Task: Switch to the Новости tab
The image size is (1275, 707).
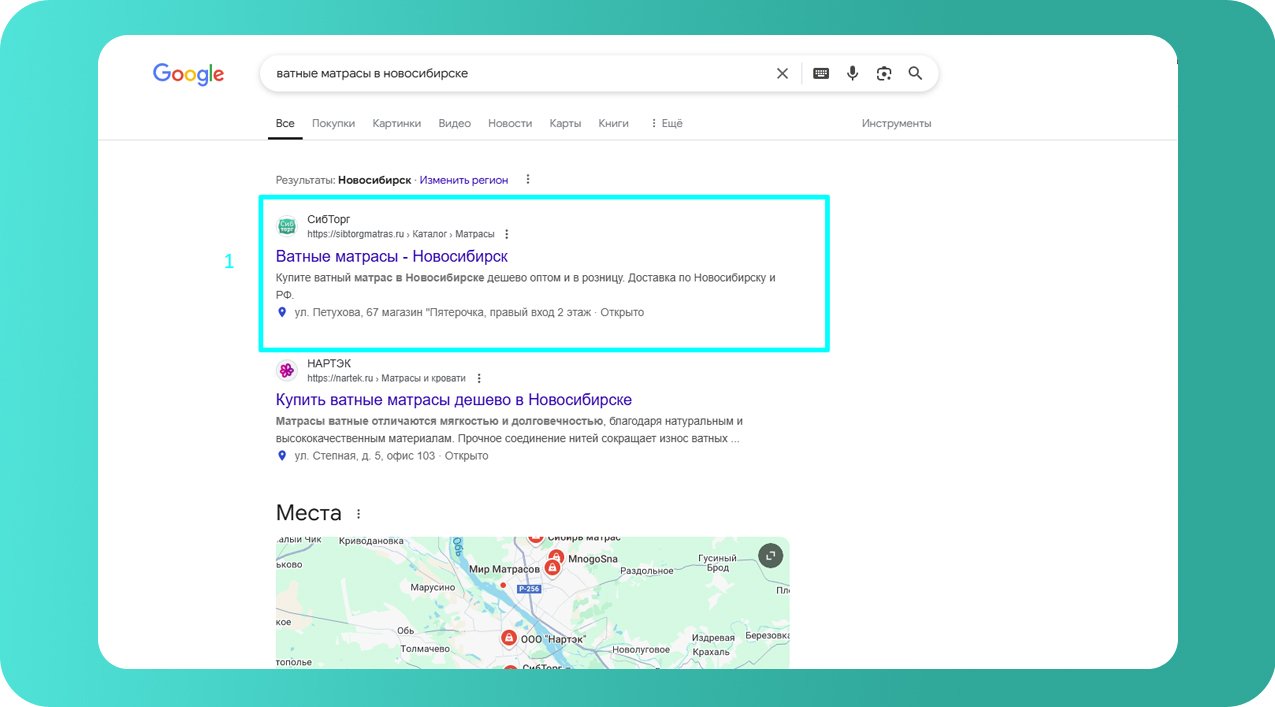Action: (x=510, y=124)
